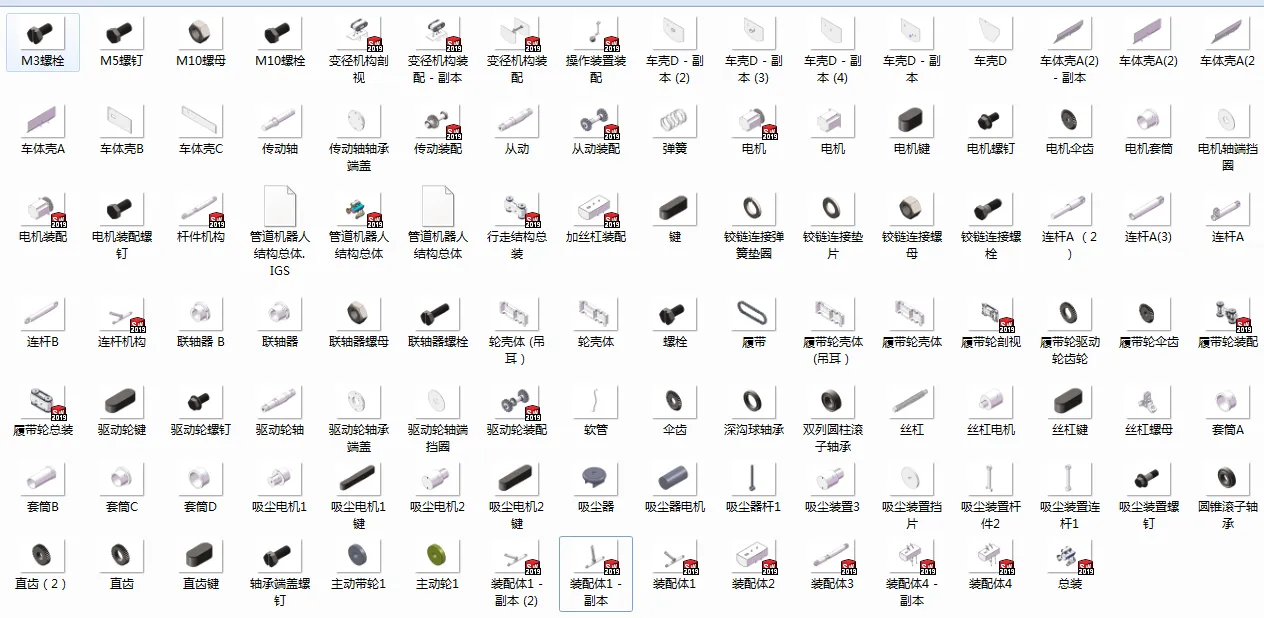
Task: Click the 操作装置装配 assembly icon
Action: point(596,34)
